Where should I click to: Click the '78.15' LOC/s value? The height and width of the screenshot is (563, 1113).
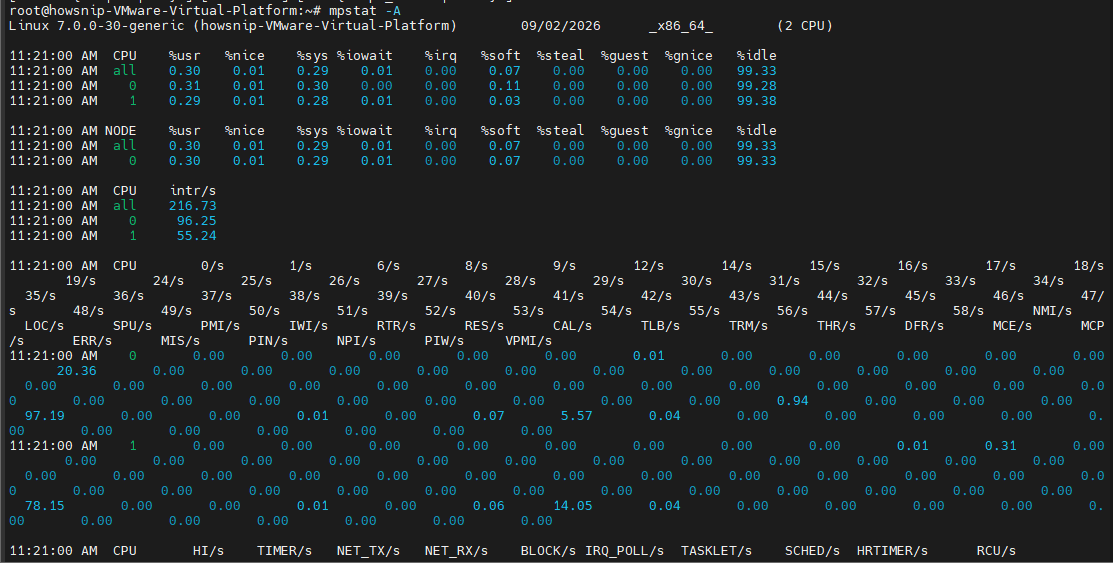[45, 505]
